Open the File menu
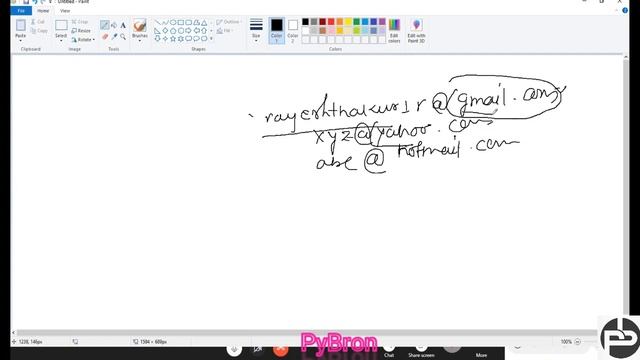This screenshot has width=640, height=360. (x=21, y=11)
